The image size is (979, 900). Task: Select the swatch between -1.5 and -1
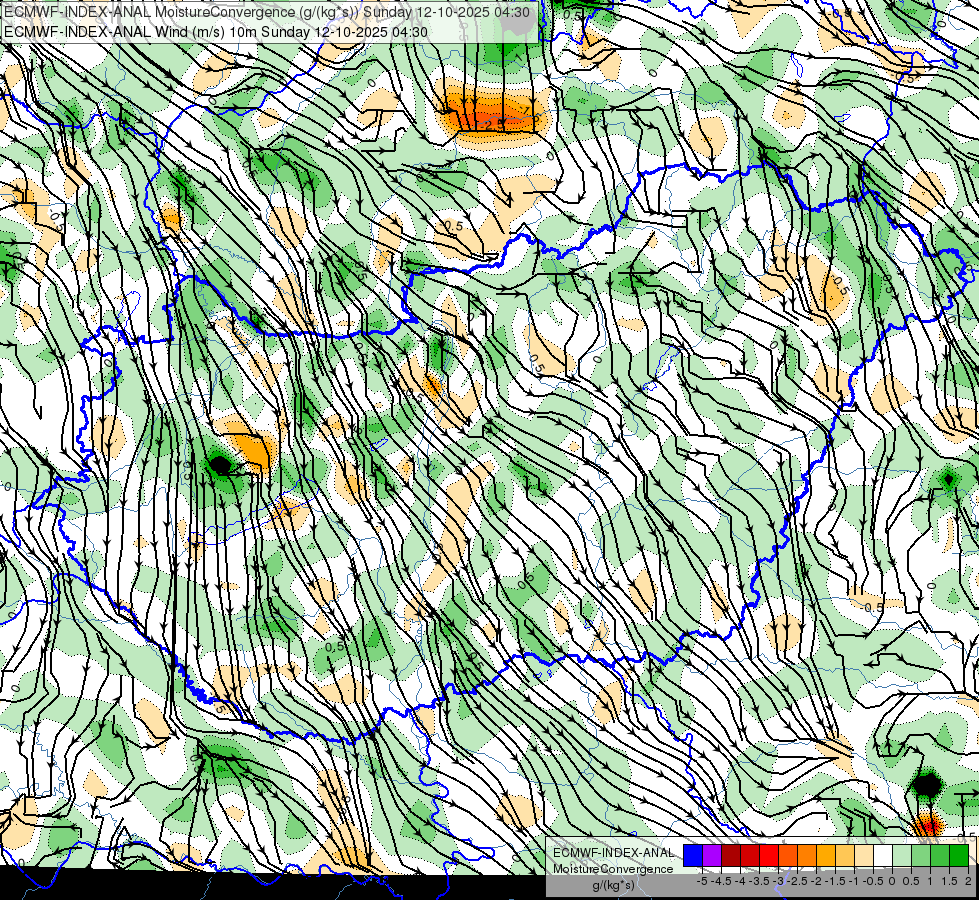pos(845,856)
